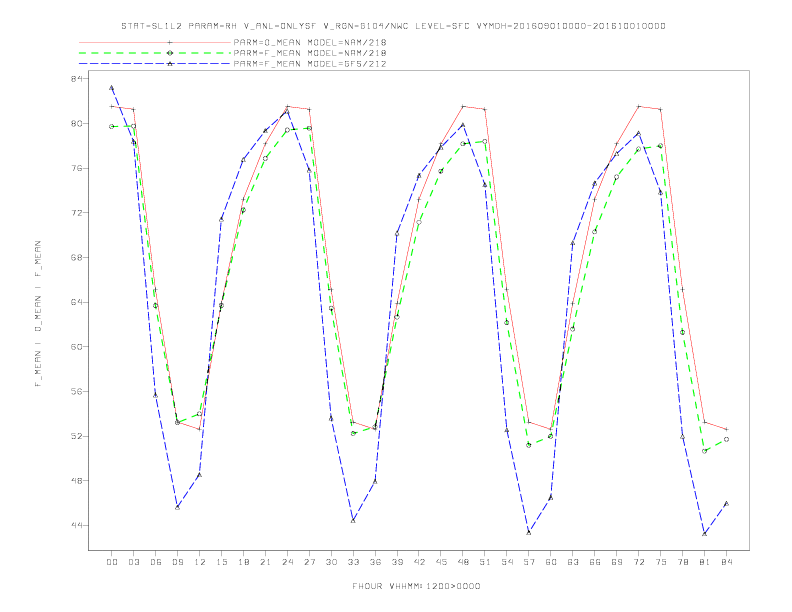Click the red observed-mean plus marker at hour 84
Viewport: 792px width, 612px height.
(726, 429)
